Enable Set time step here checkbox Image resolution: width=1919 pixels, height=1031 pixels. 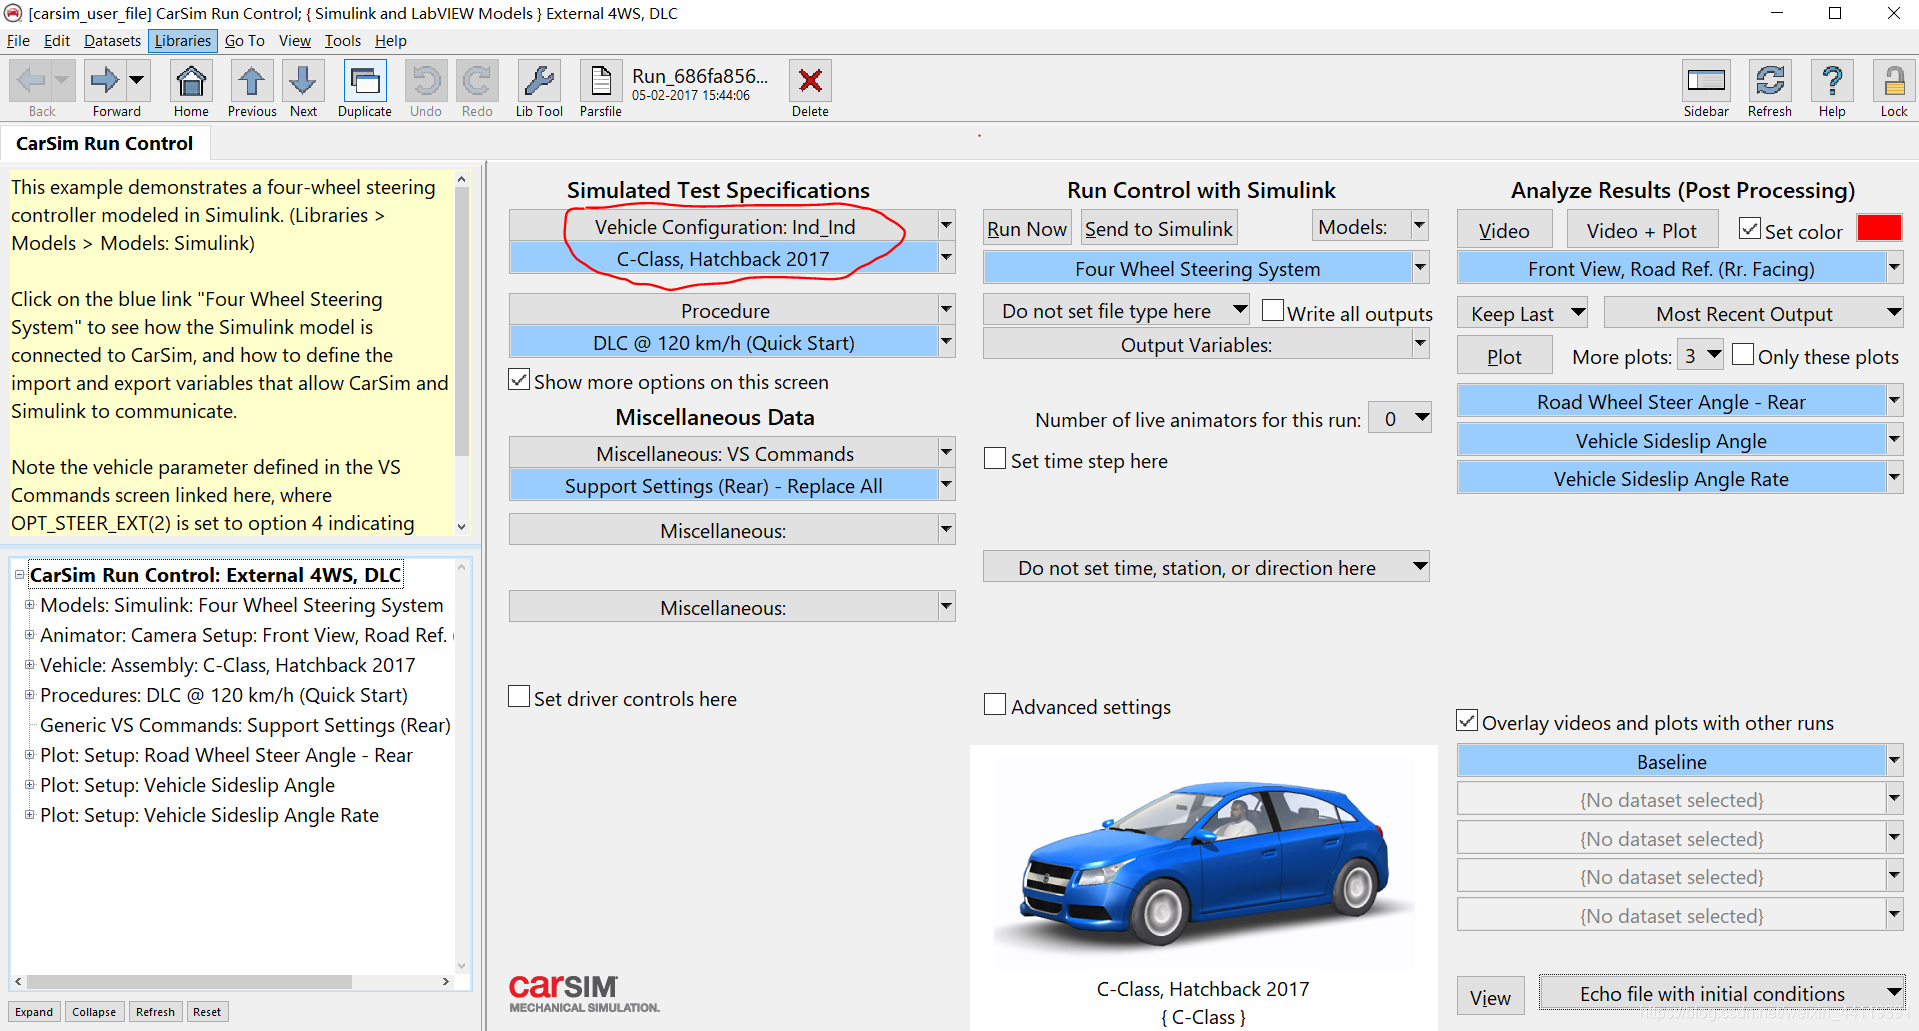click(x=995, y=459)
